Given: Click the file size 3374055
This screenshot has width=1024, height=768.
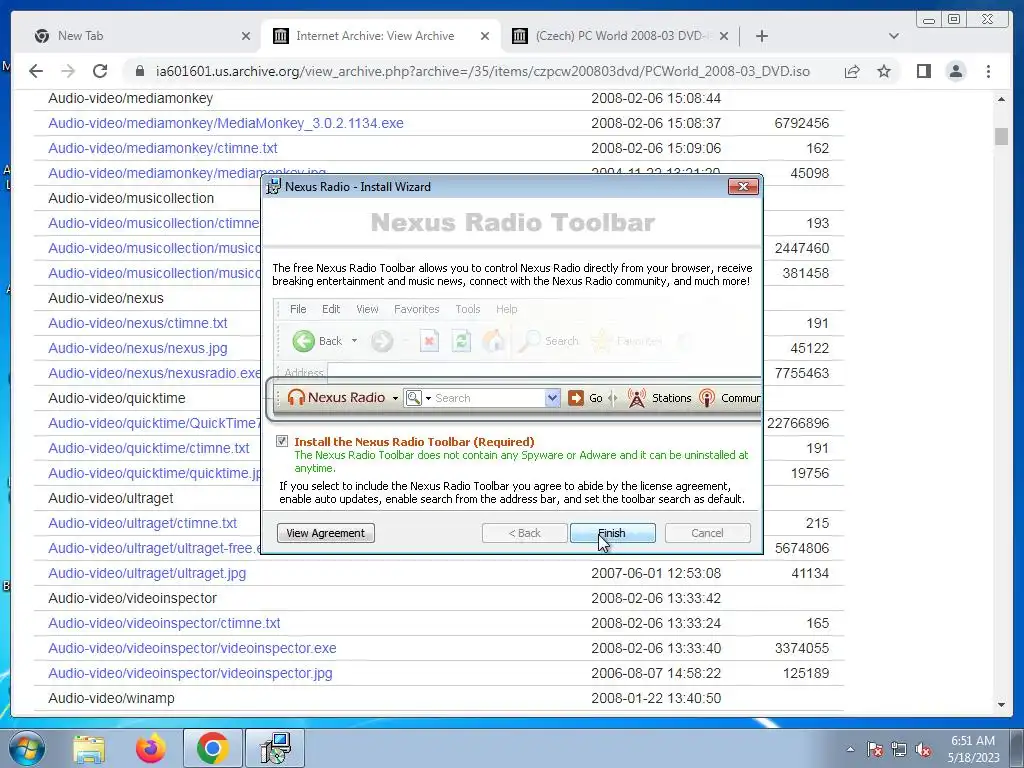Looking at the screenshot, I should tap(802, 648).
